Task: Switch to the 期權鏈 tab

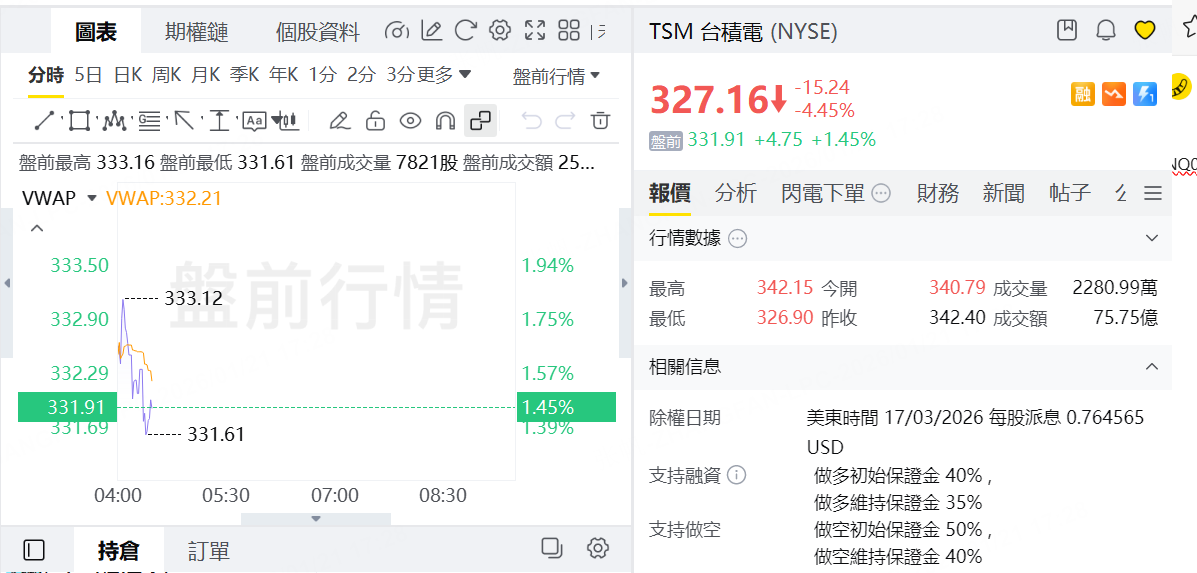Action: [x=196, y=31]
